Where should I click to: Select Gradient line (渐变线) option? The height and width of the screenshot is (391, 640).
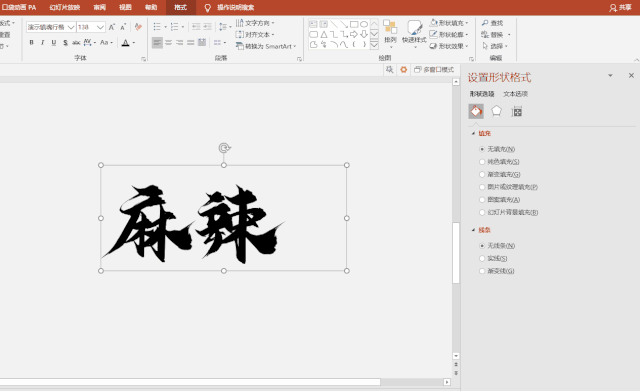tap(497, 271)
